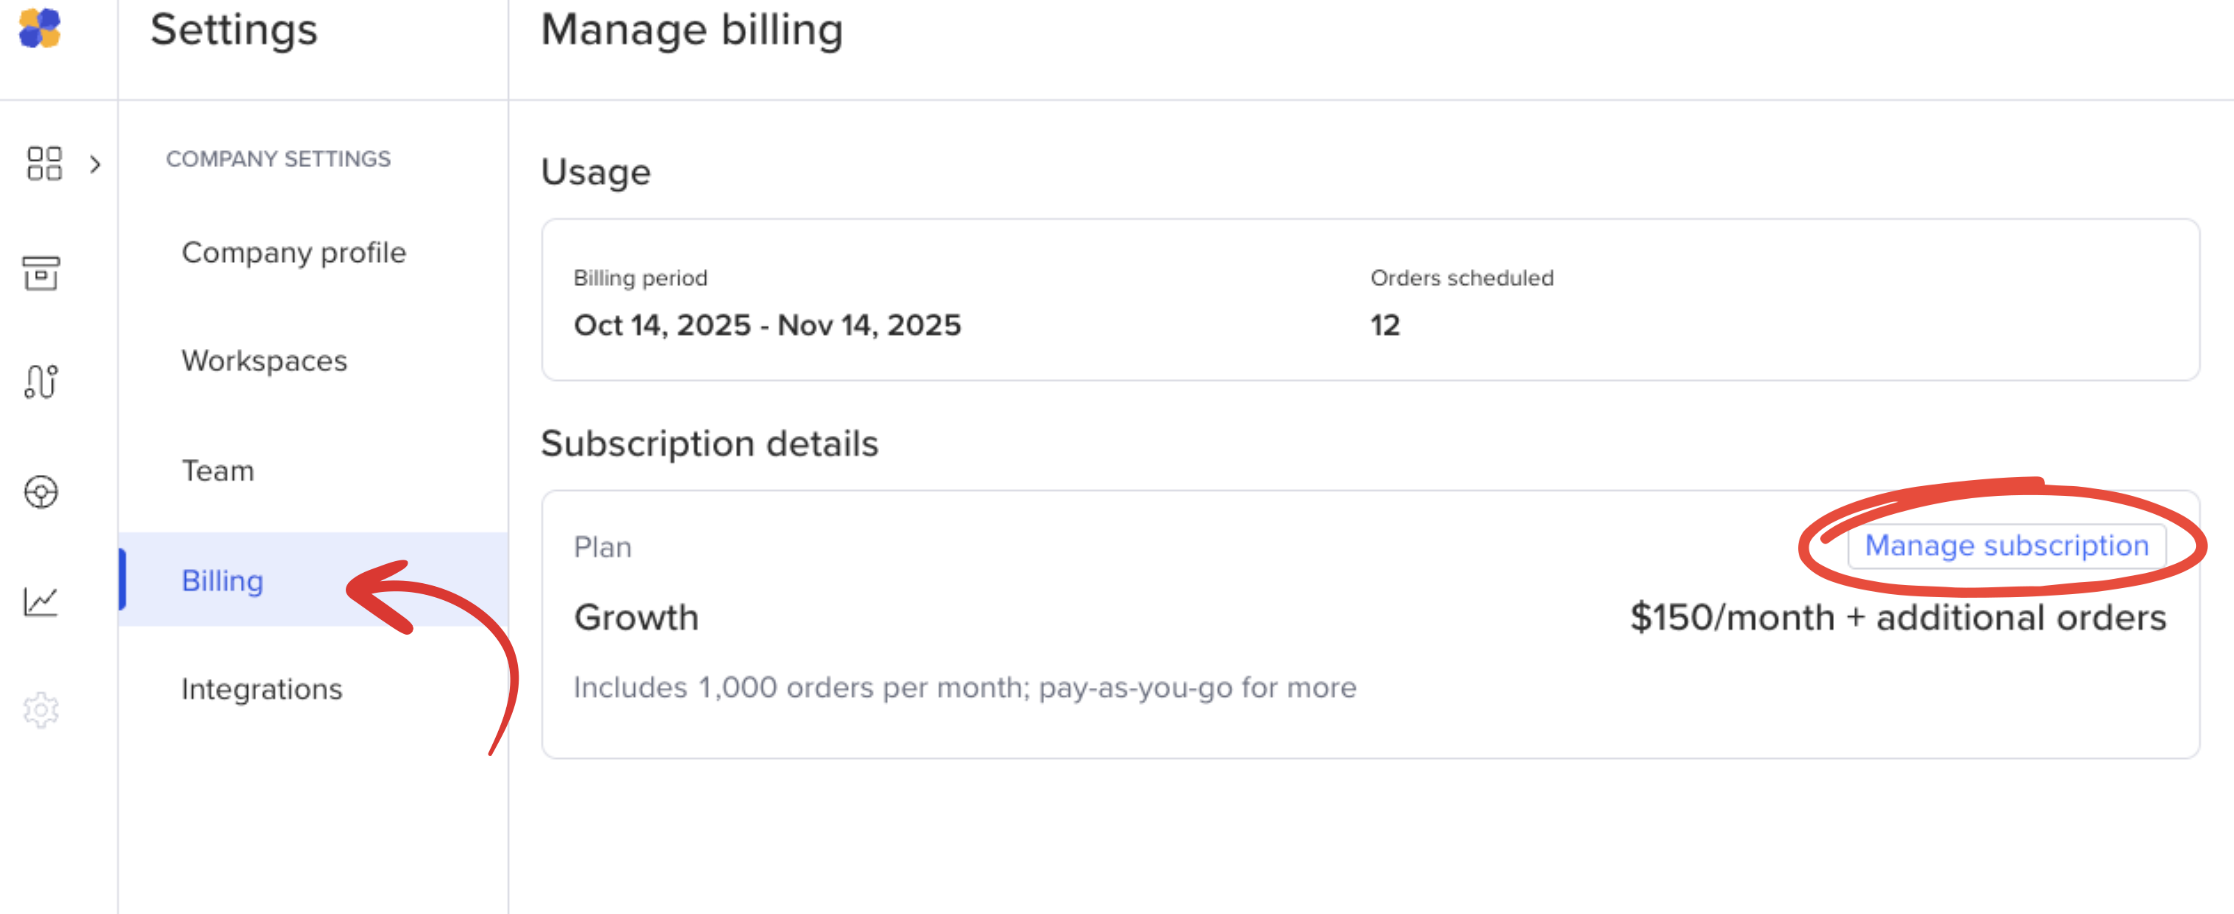Screen dimensions: 2234x914
Task: Open the drivers steering wheel icon
Action: pyautogui.click(x=41, y=492)
